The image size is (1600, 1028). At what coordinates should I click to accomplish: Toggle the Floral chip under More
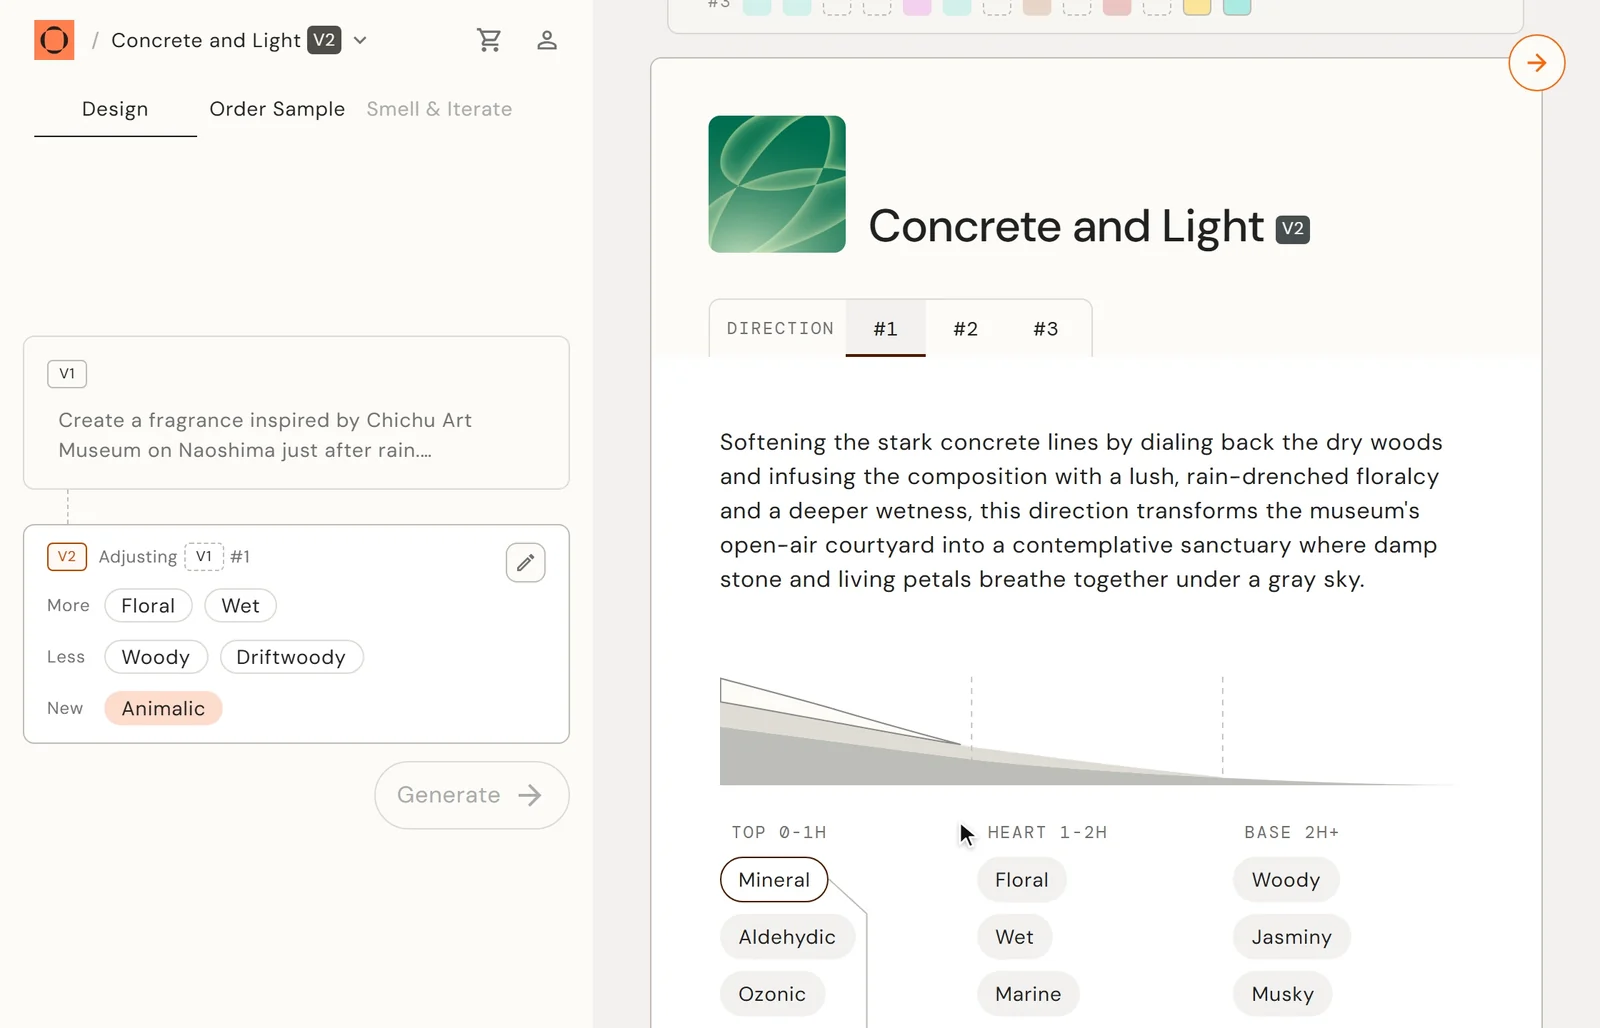(148, 606)
